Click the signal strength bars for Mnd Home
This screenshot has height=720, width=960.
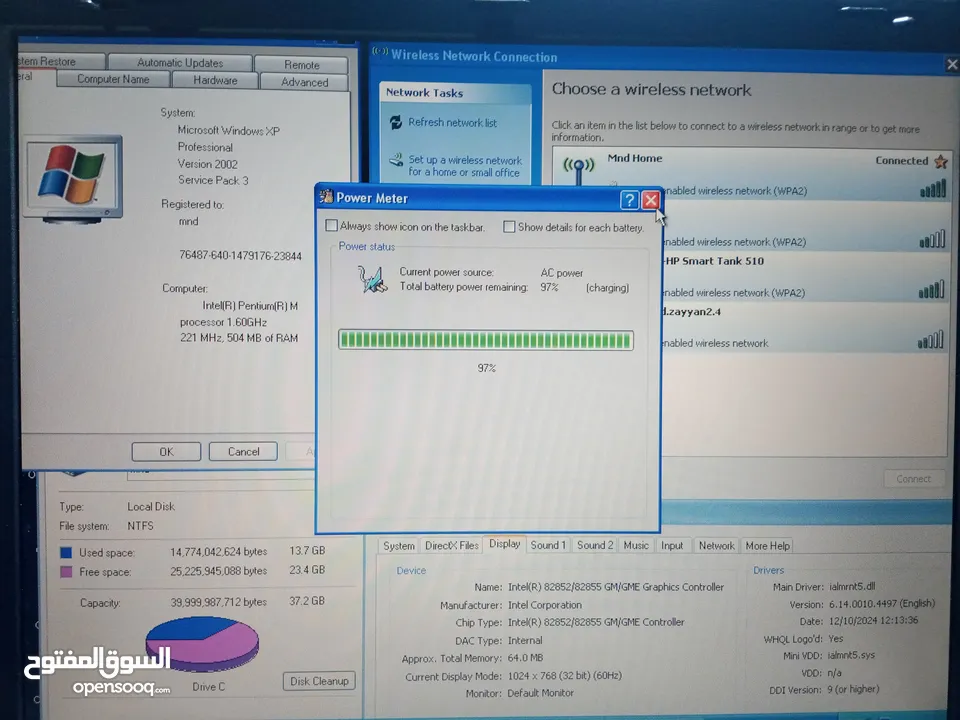[933, 189]
